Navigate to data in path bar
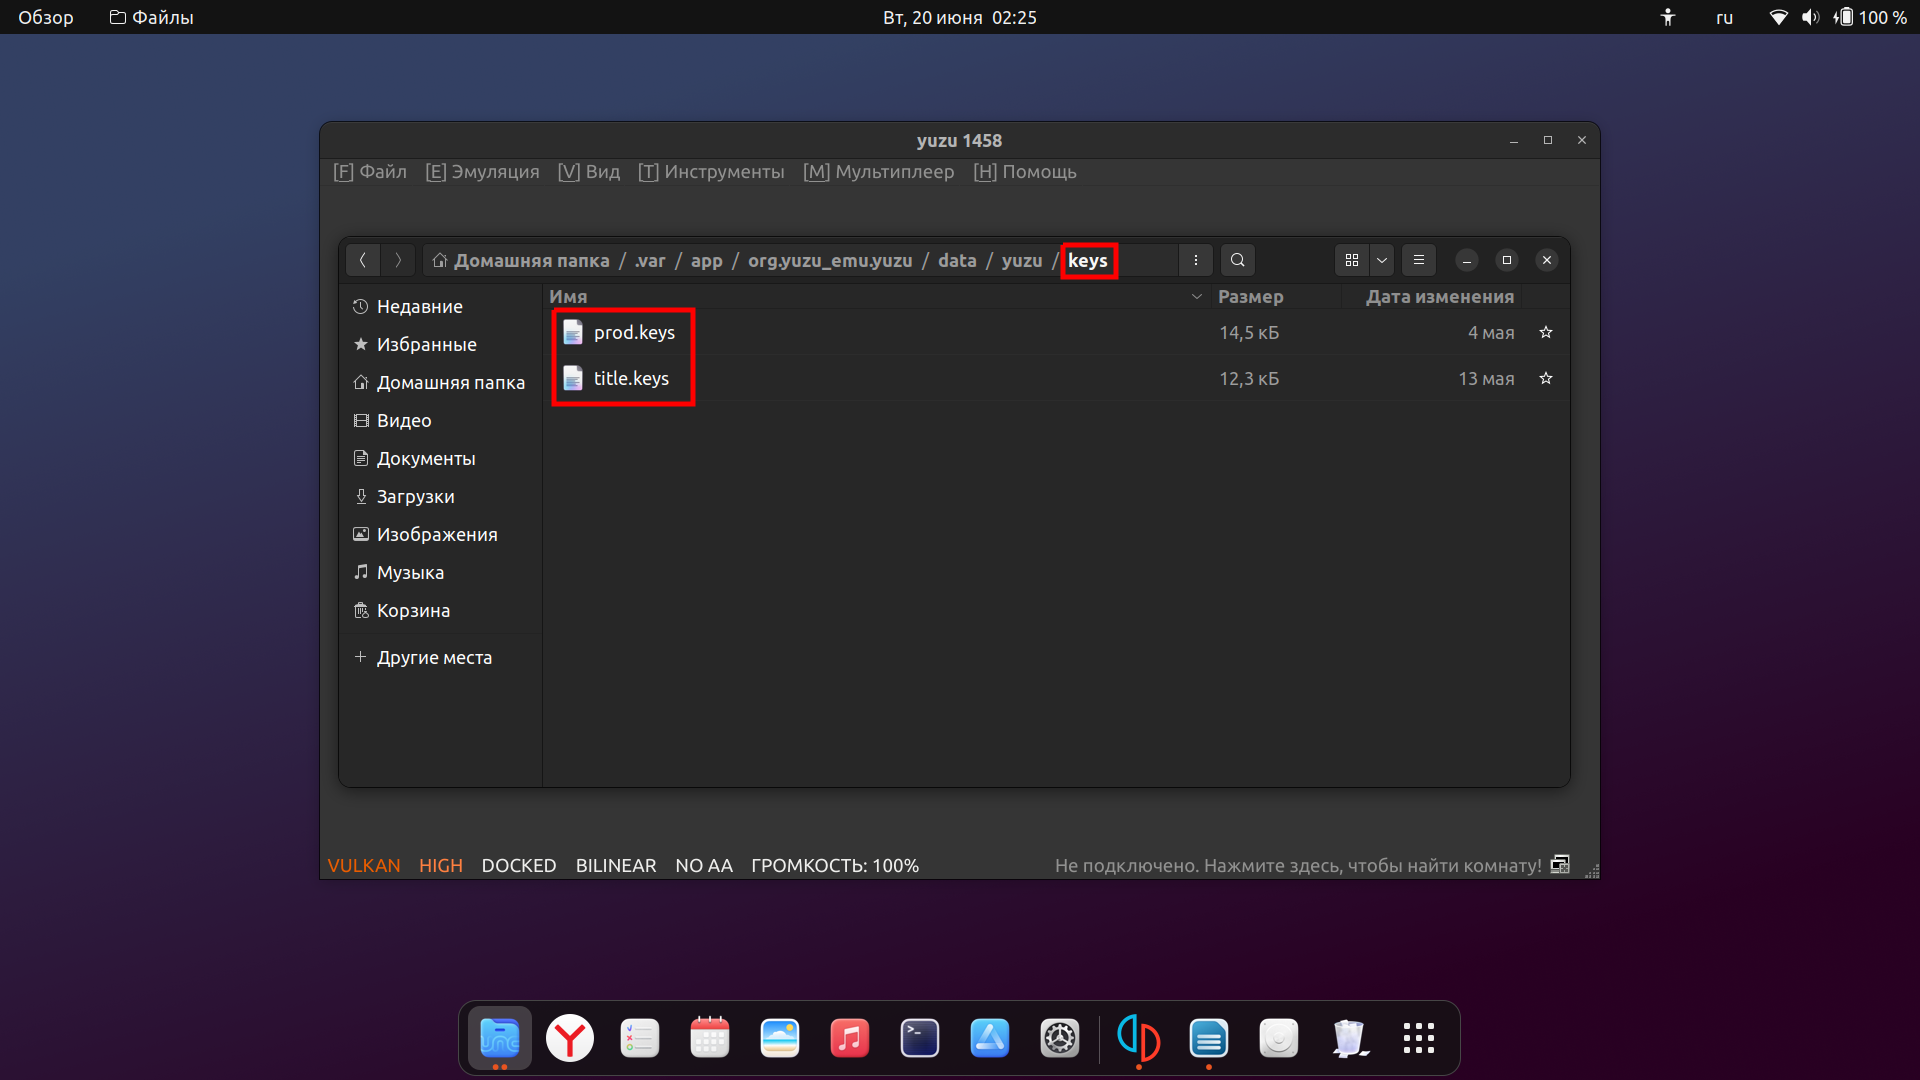The height and width of the screenshot is (1080, 1920). (957, 260)
